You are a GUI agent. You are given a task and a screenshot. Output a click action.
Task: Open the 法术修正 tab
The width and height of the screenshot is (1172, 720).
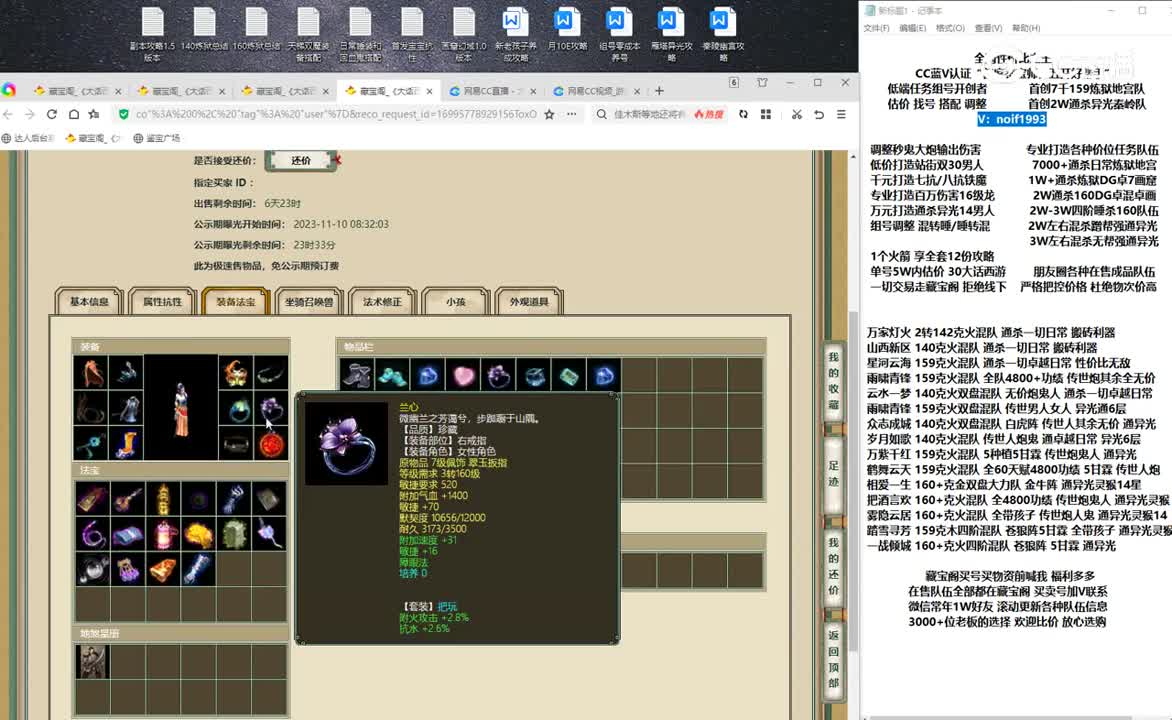click(382, 302)
